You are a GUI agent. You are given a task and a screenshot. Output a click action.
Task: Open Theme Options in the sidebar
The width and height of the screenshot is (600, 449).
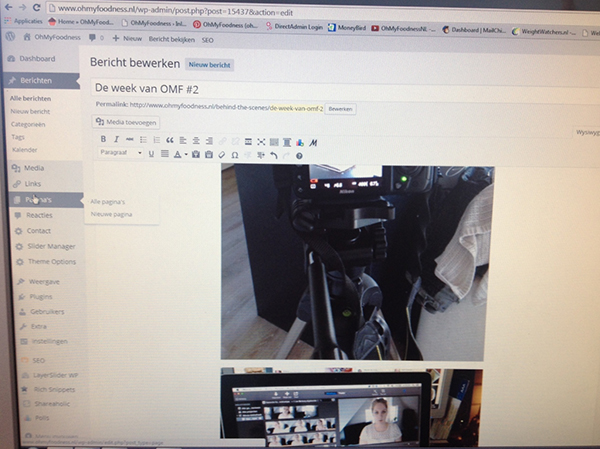coord(52,262)
